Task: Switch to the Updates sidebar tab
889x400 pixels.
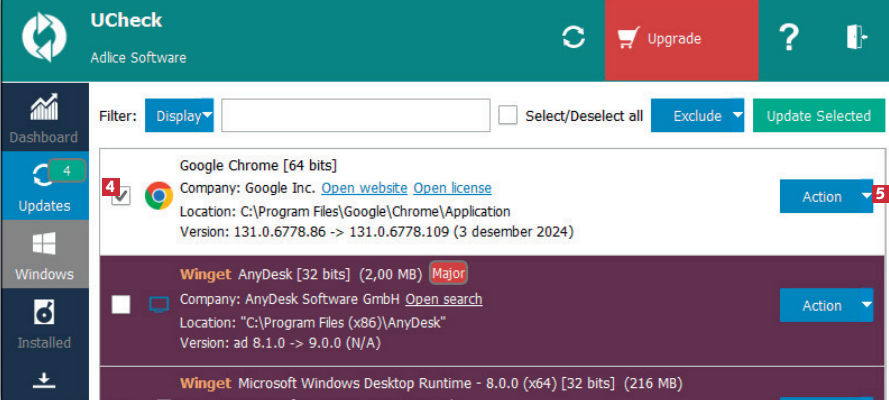Action: (44, 185)
